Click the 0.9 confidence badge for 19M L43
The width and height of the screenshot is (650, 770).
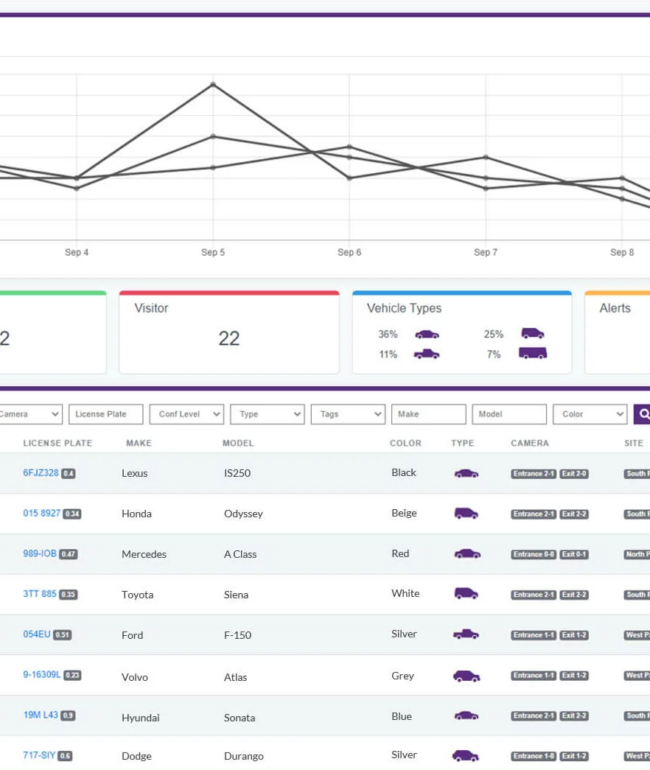tap(68, 715)
